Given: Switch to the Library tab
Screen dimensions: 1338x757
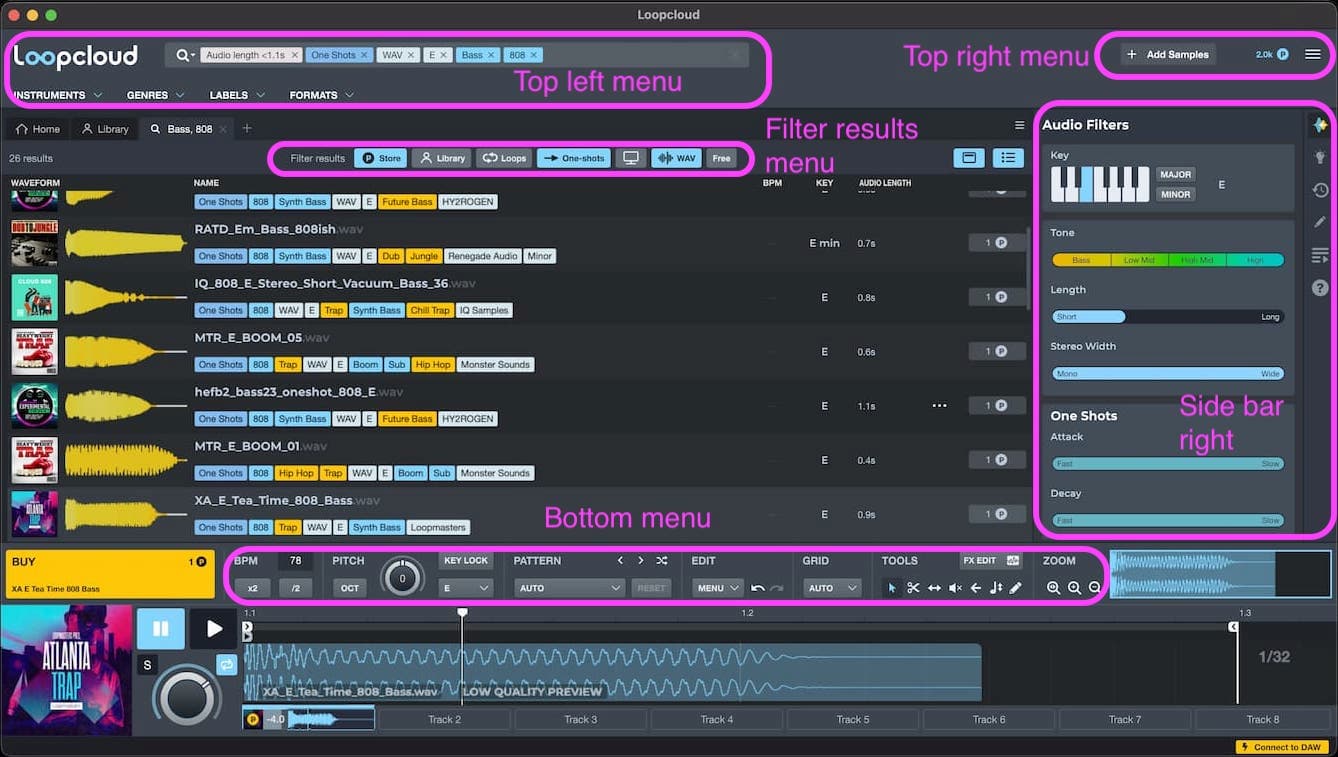Looking at the screenshot, I should [105, 129].
